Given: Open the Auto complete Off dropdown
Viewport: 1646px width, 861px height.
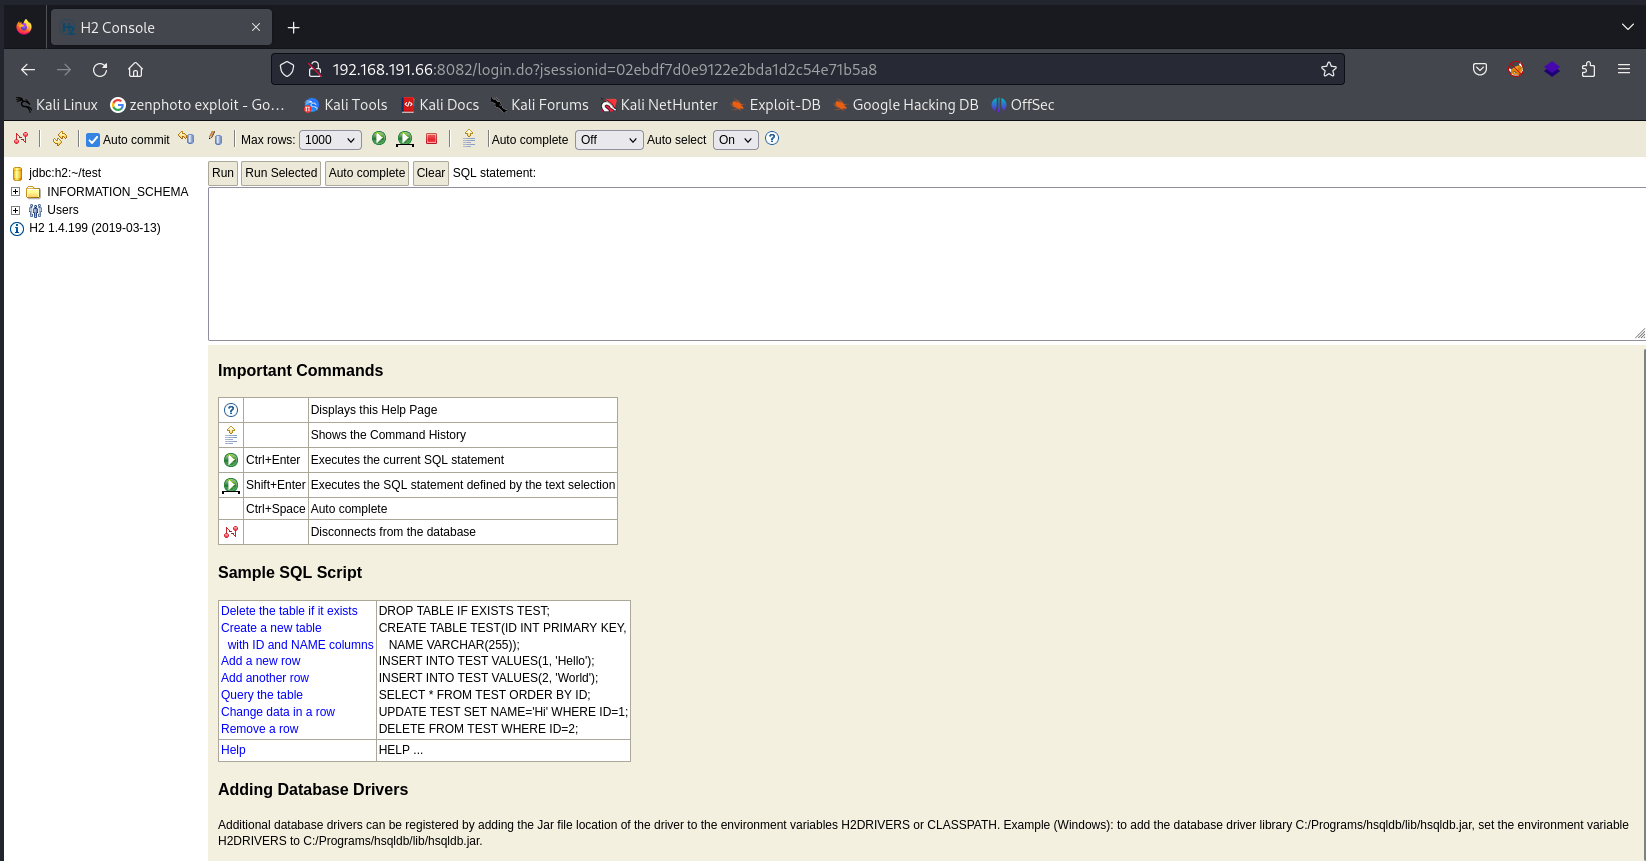Looking at the screenshot, I should click(609, 140).
